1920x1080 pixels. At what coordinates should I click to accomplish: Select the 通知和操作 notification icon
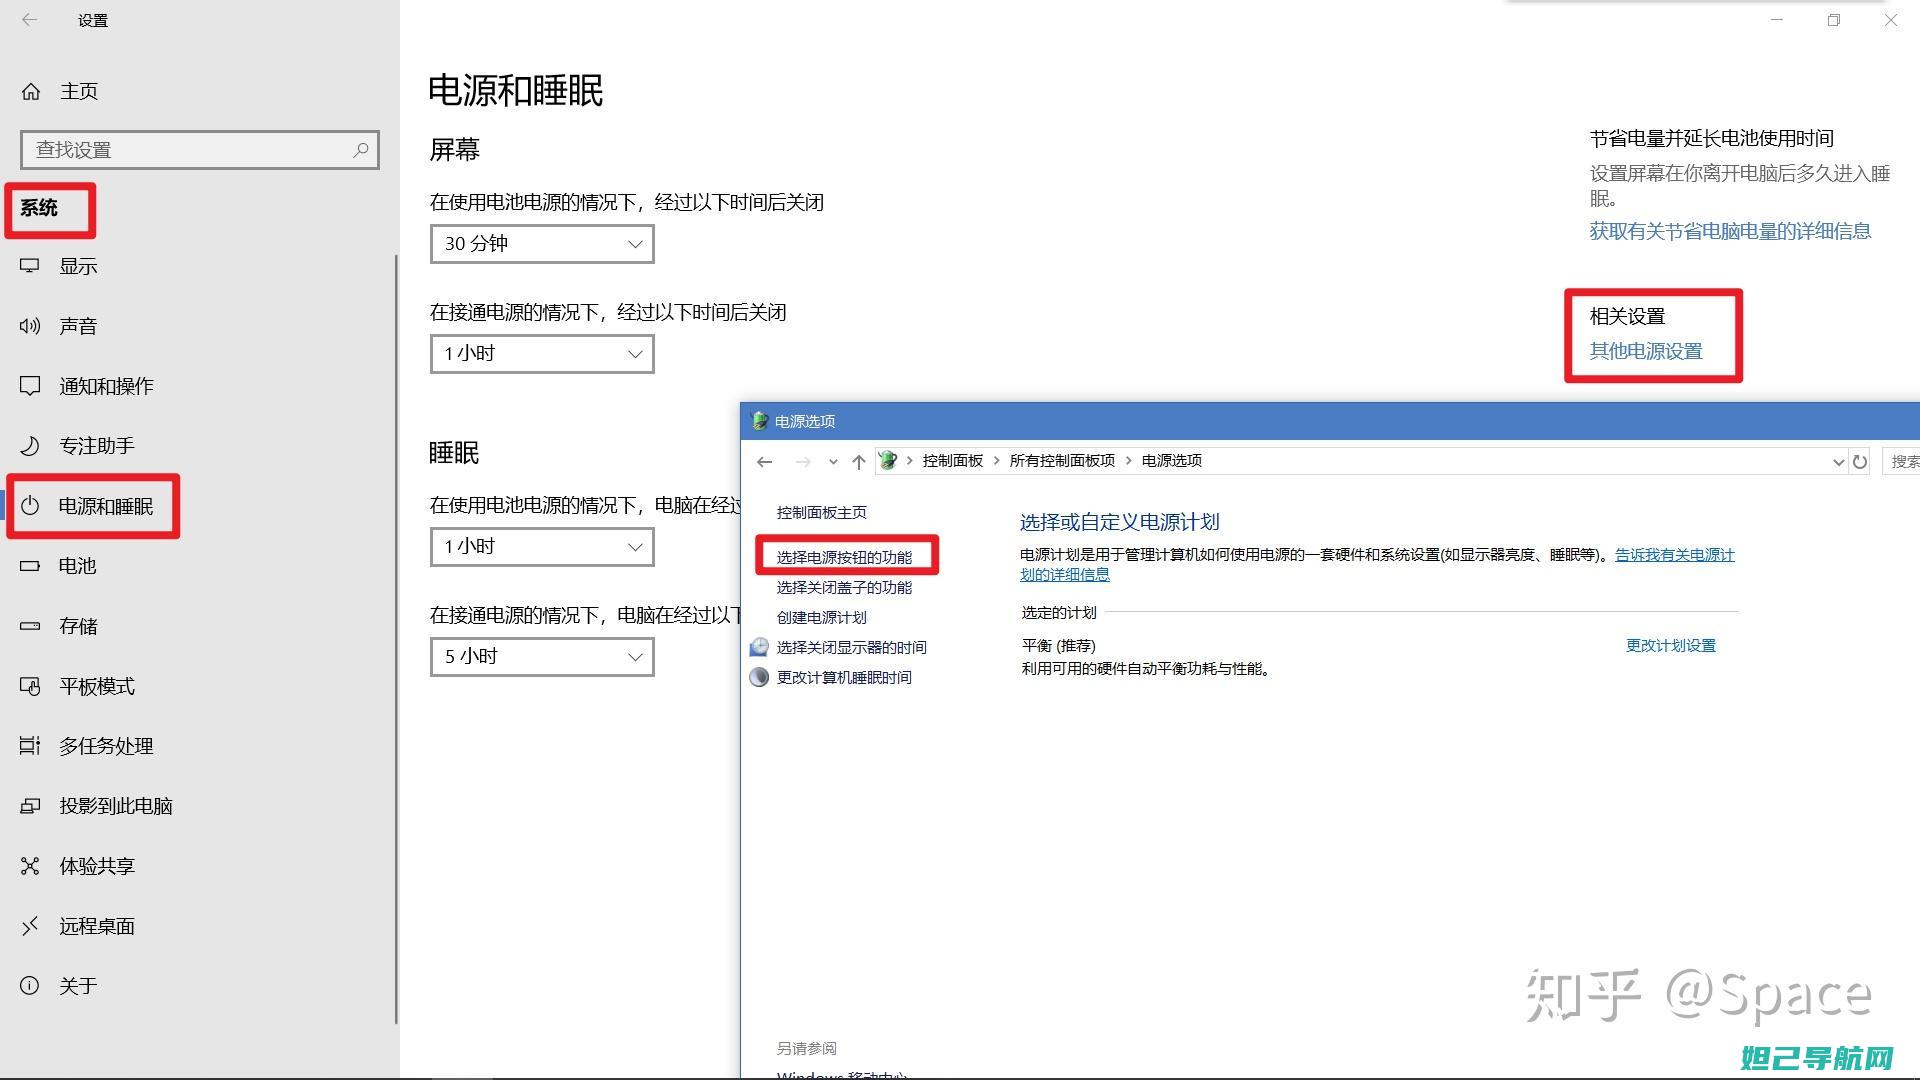pos(30,386)
